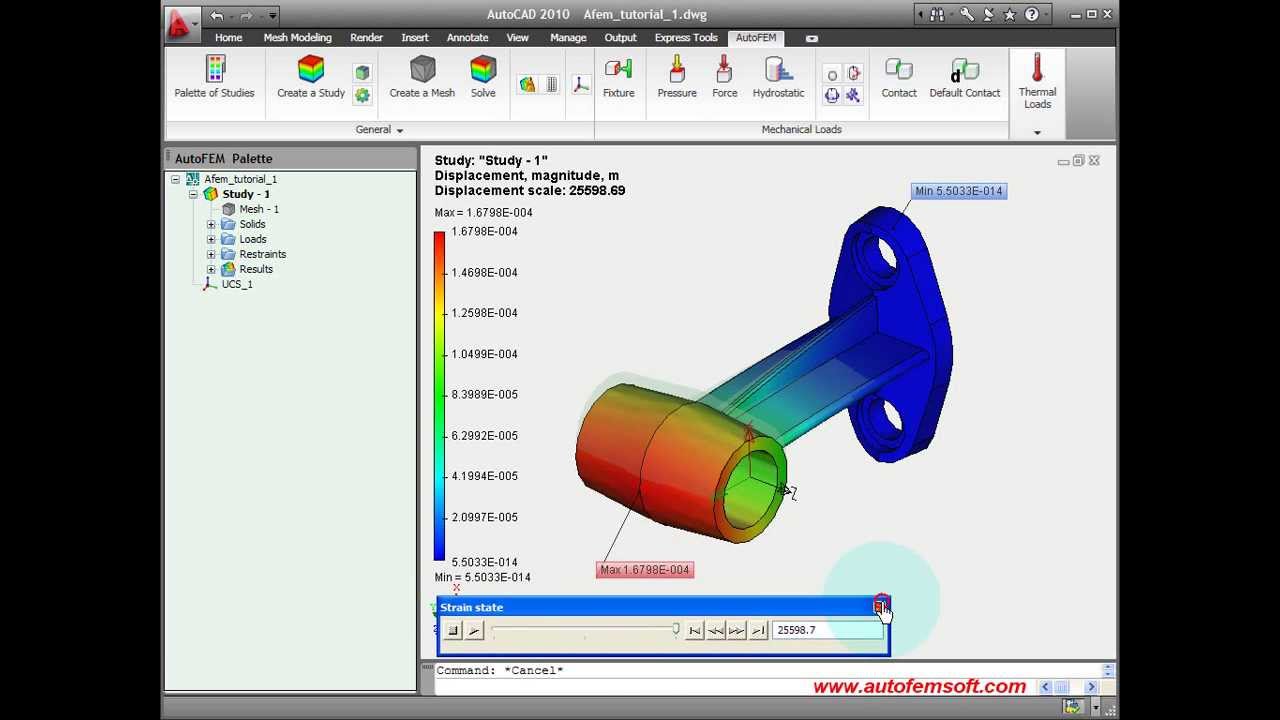Screen dimensions: 1280x720
Task: Collapse the Afem_tutorial_1 tree node
Action: coord(176,180)
